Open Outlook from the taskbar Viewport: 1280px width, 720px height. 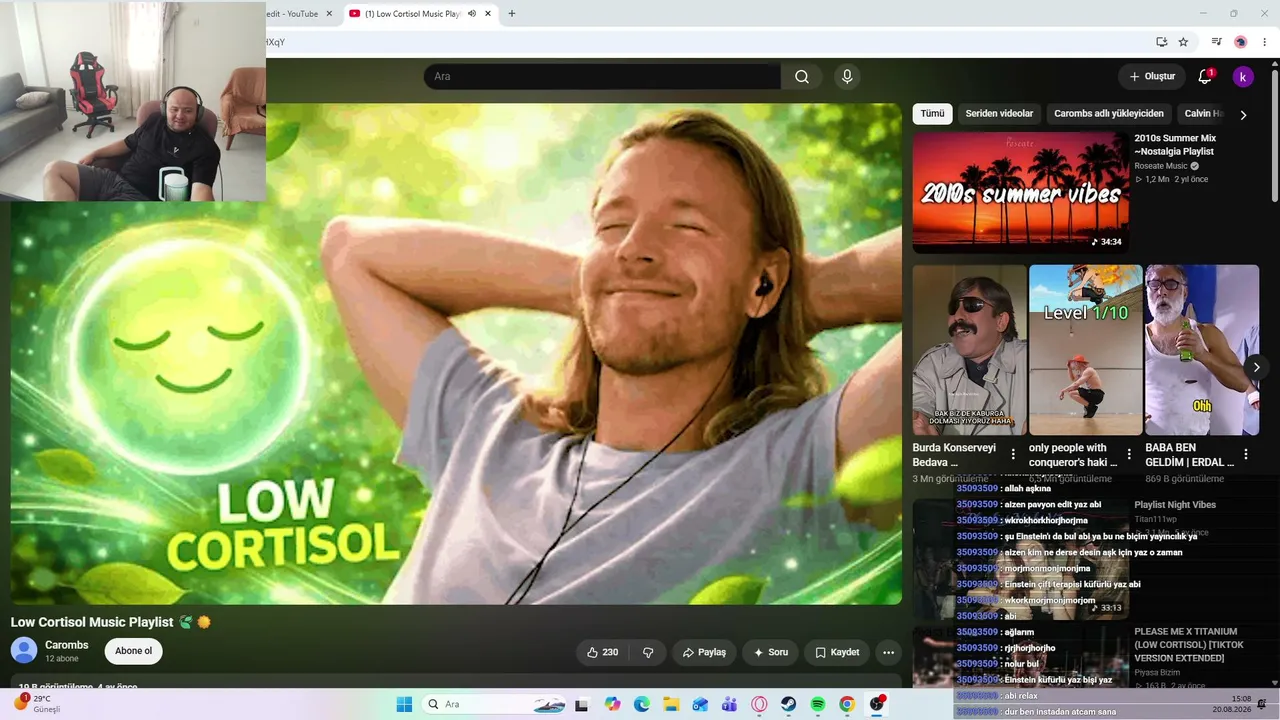point(700,704)
